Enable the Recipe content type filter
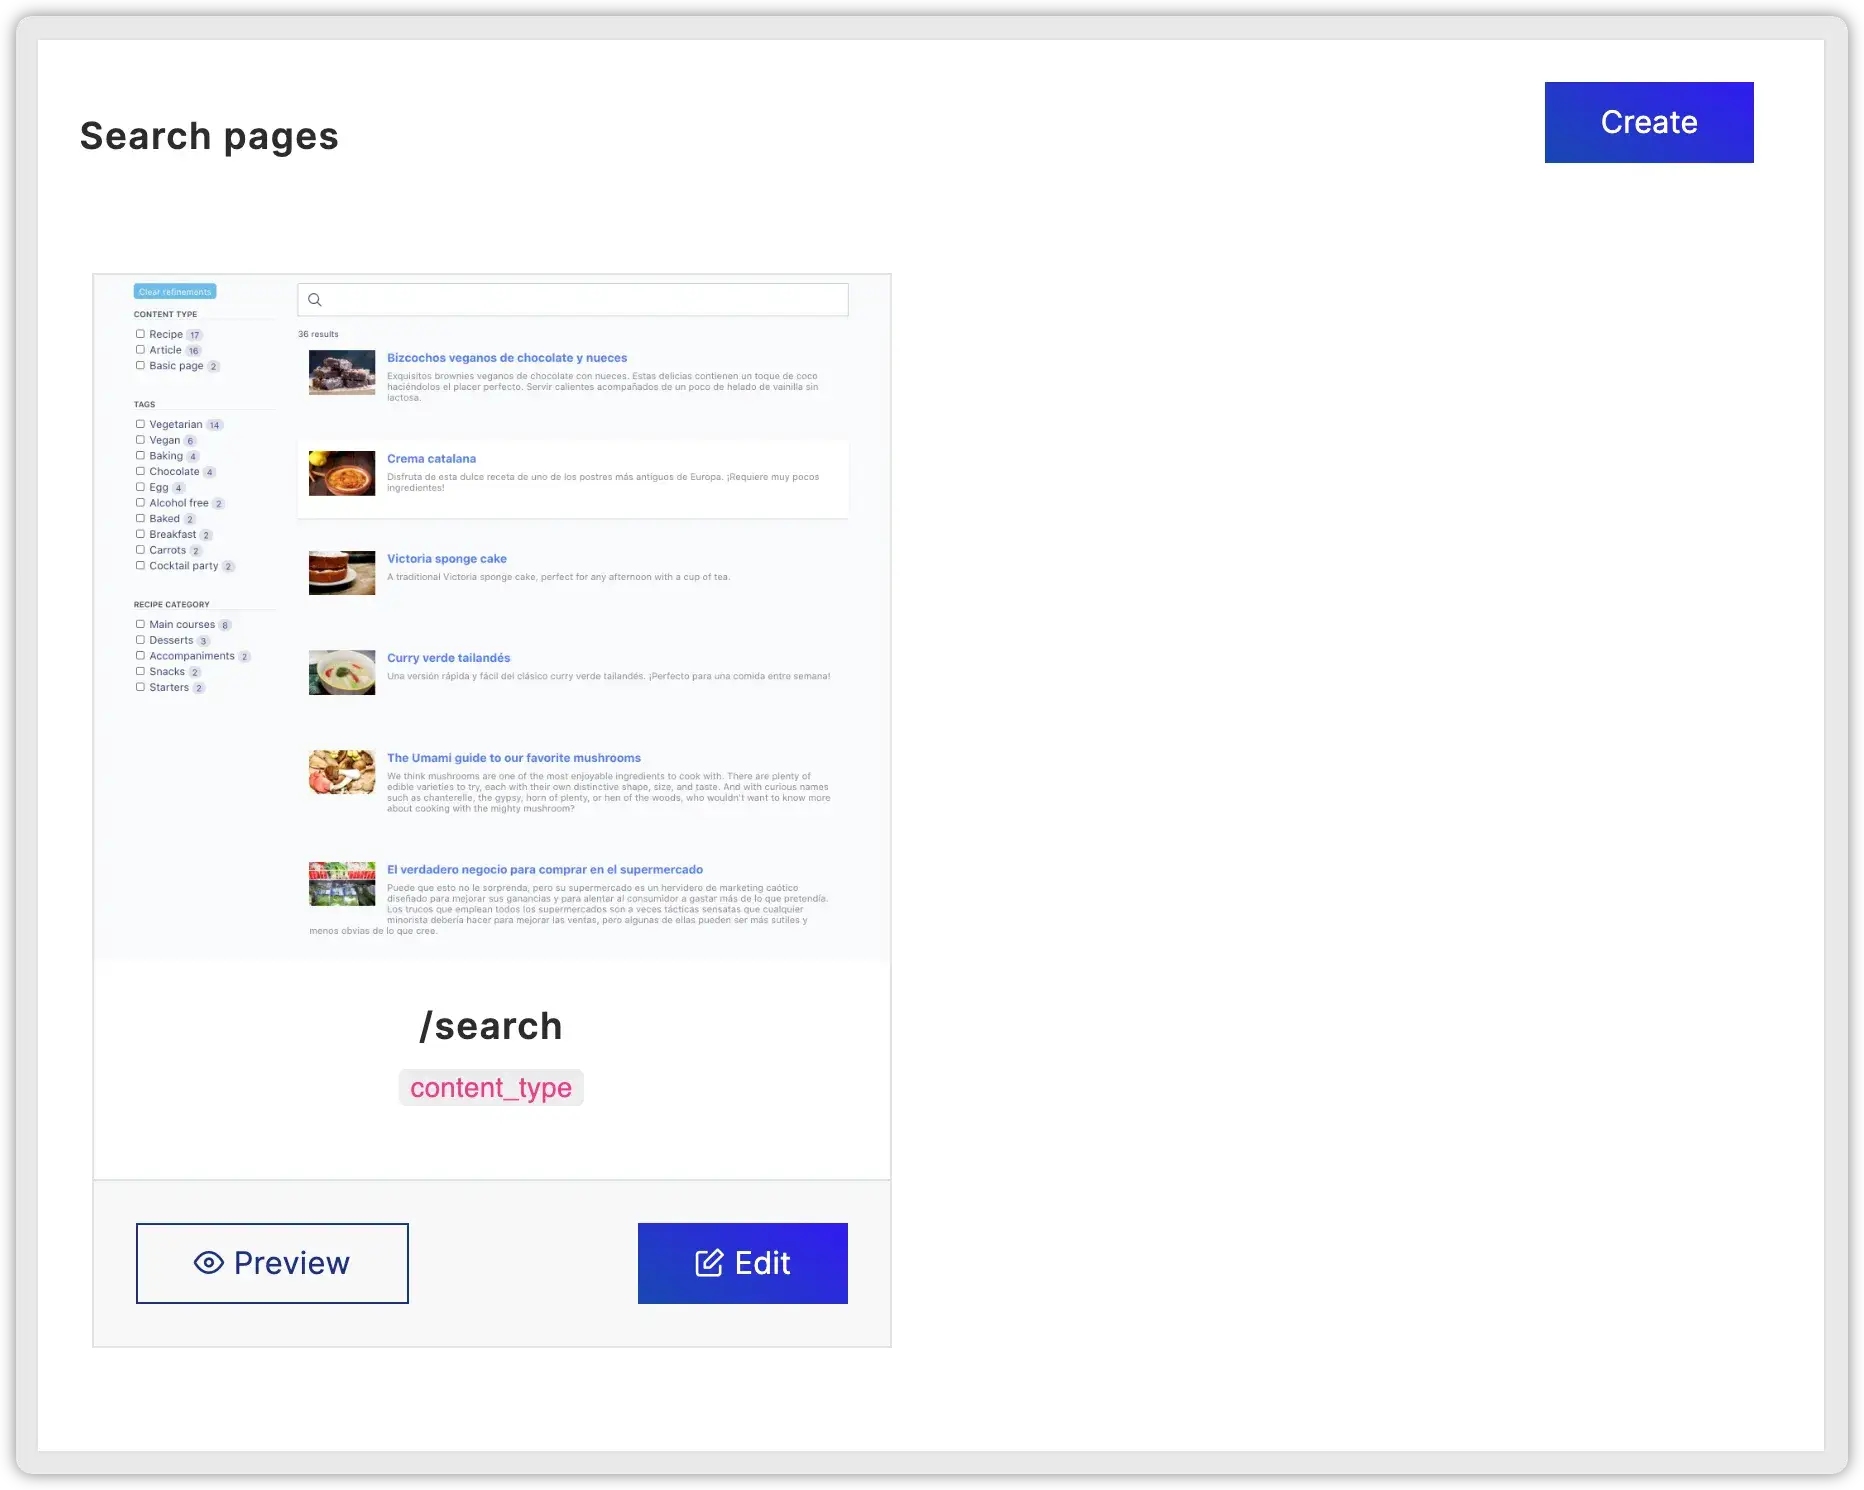The width and height of the screenshot is (1864, 1490). tap(140, 334)
